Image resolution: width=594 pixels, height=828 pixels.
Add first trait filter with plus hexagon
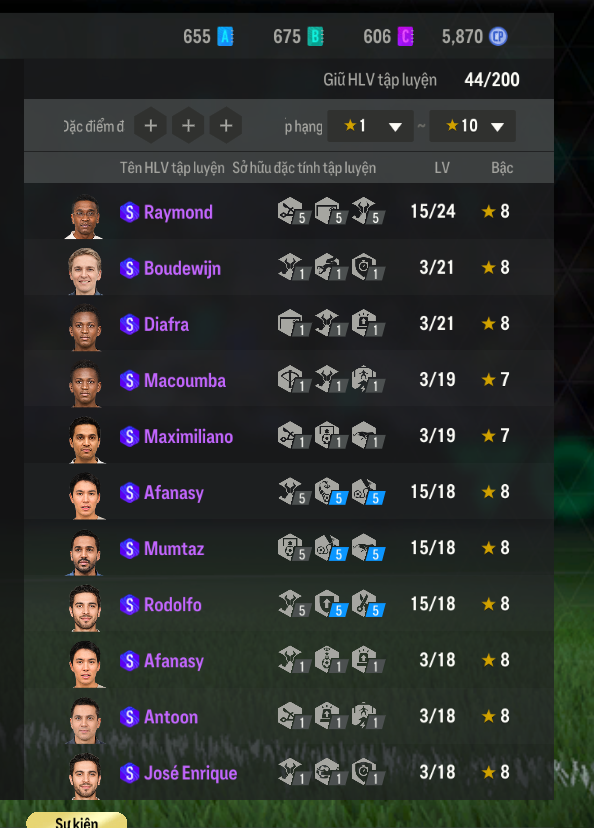[150, 126]
